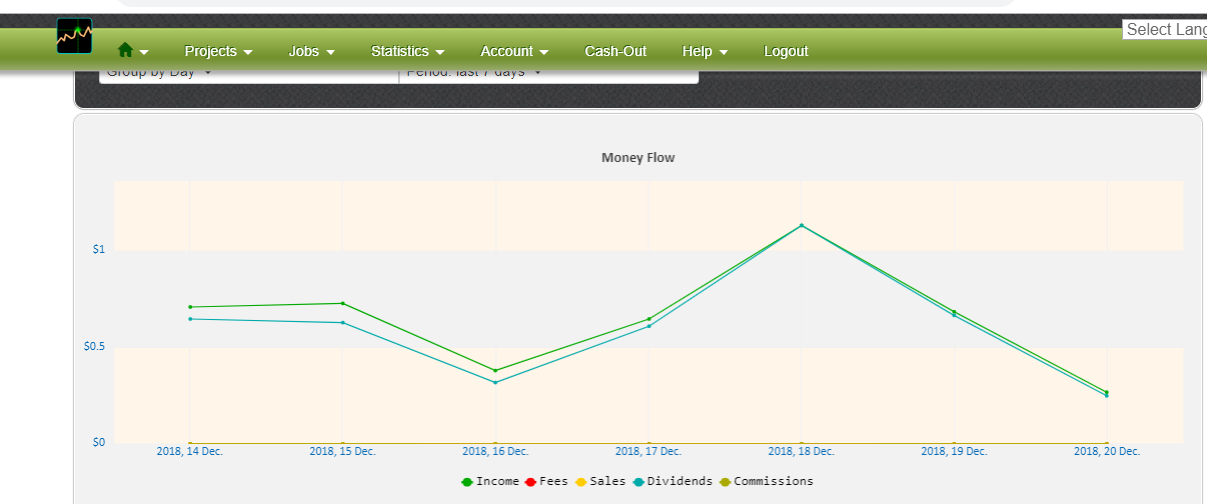Open the Jobs menu
Screen dimensions: 1207x504
point(311,51)
